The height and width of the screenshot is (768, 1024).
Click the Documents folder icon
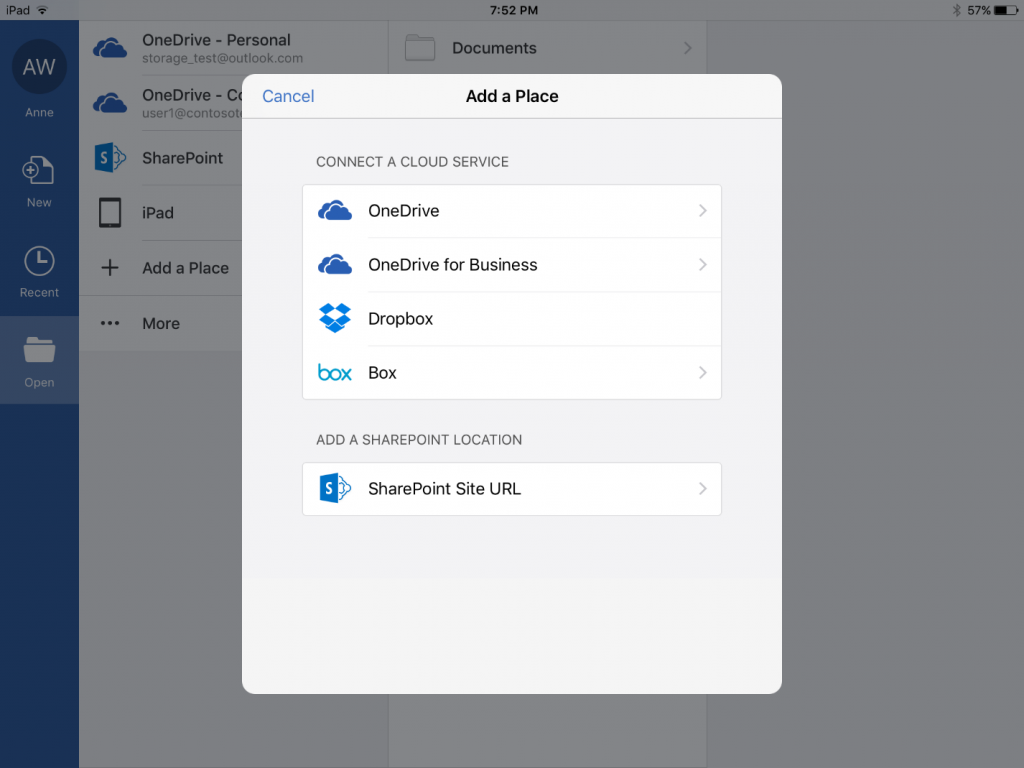[420, 47]
